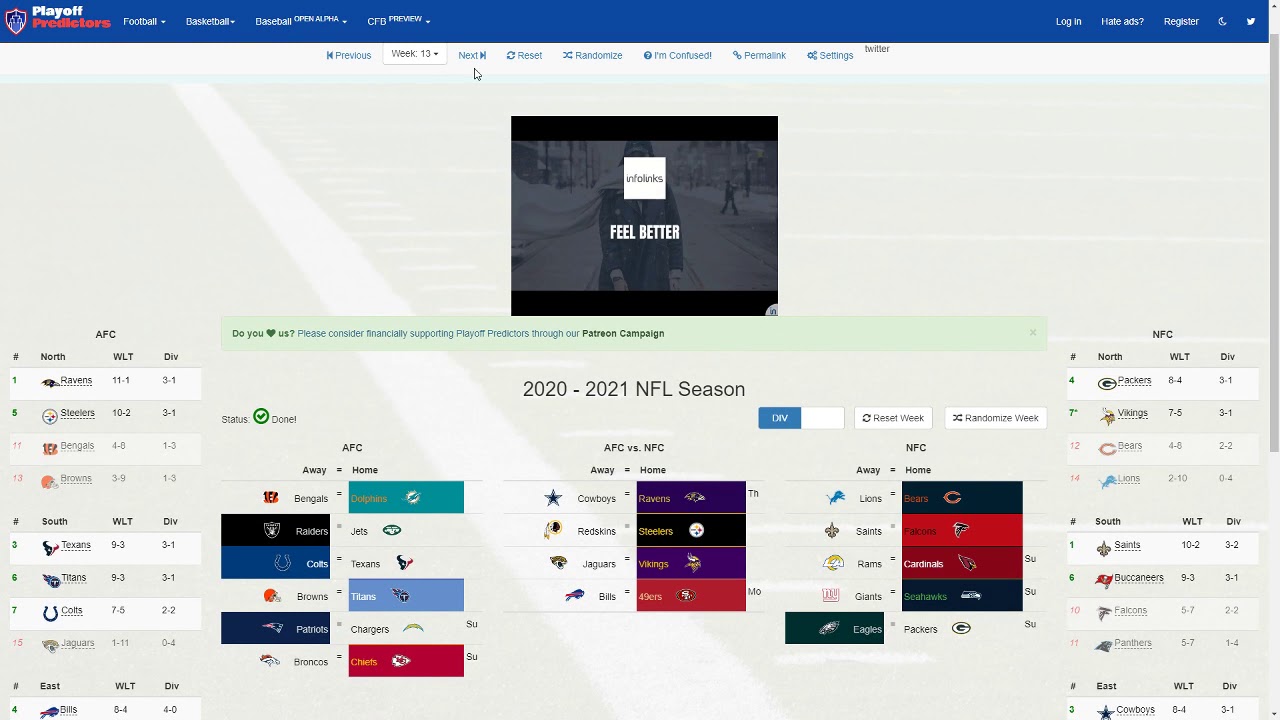Click Reset Week button
The image size is (1280, 720).
(893, 418)
